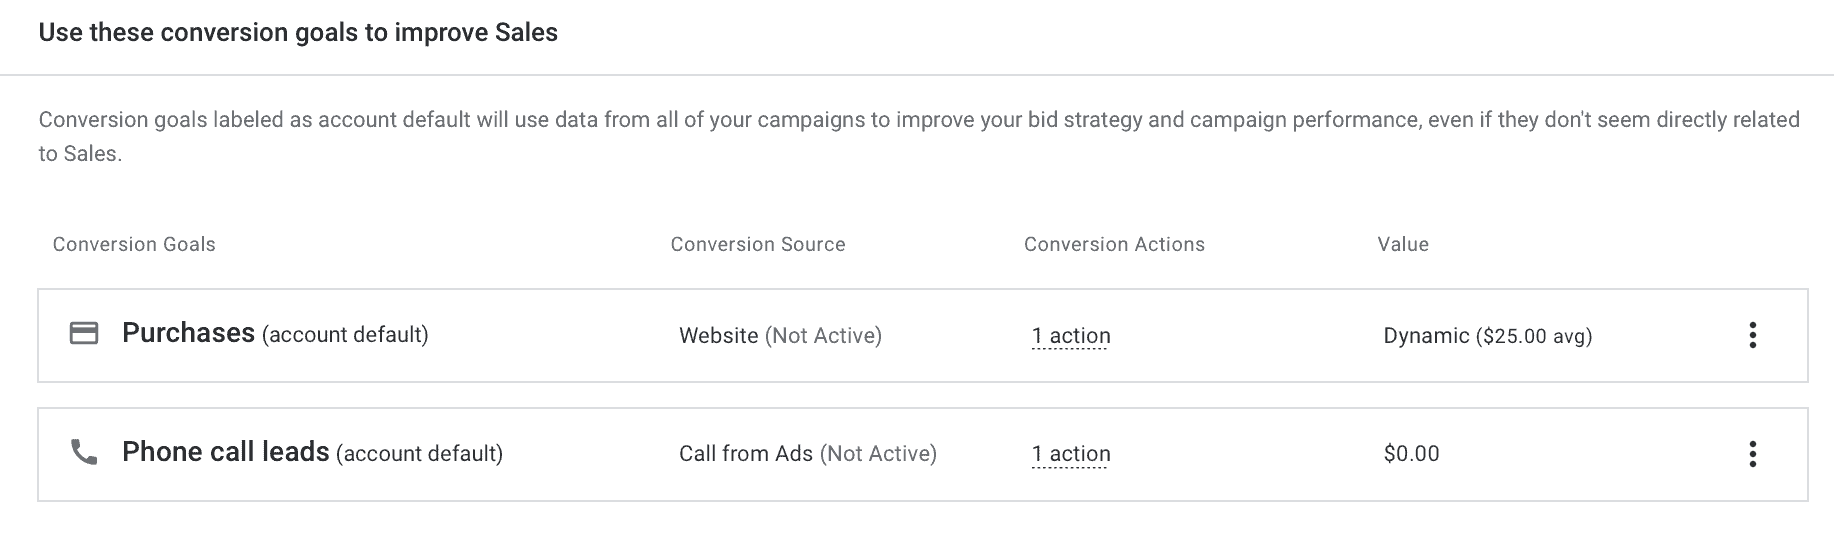
Task: Click the credit card icon beside Purchases
Action: (84, 334)
